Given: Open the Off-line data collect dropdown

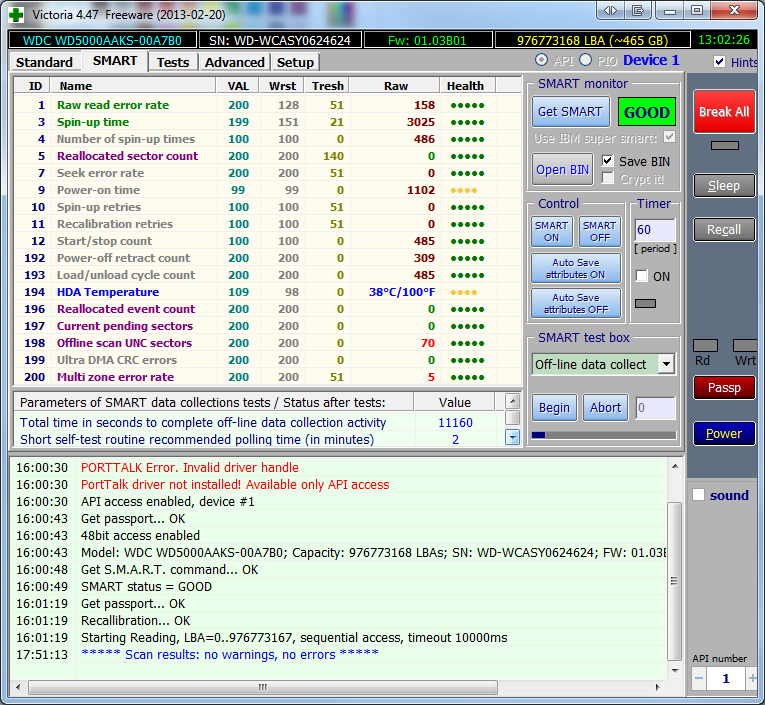Looking at the screenshot, I should point(666,364).
